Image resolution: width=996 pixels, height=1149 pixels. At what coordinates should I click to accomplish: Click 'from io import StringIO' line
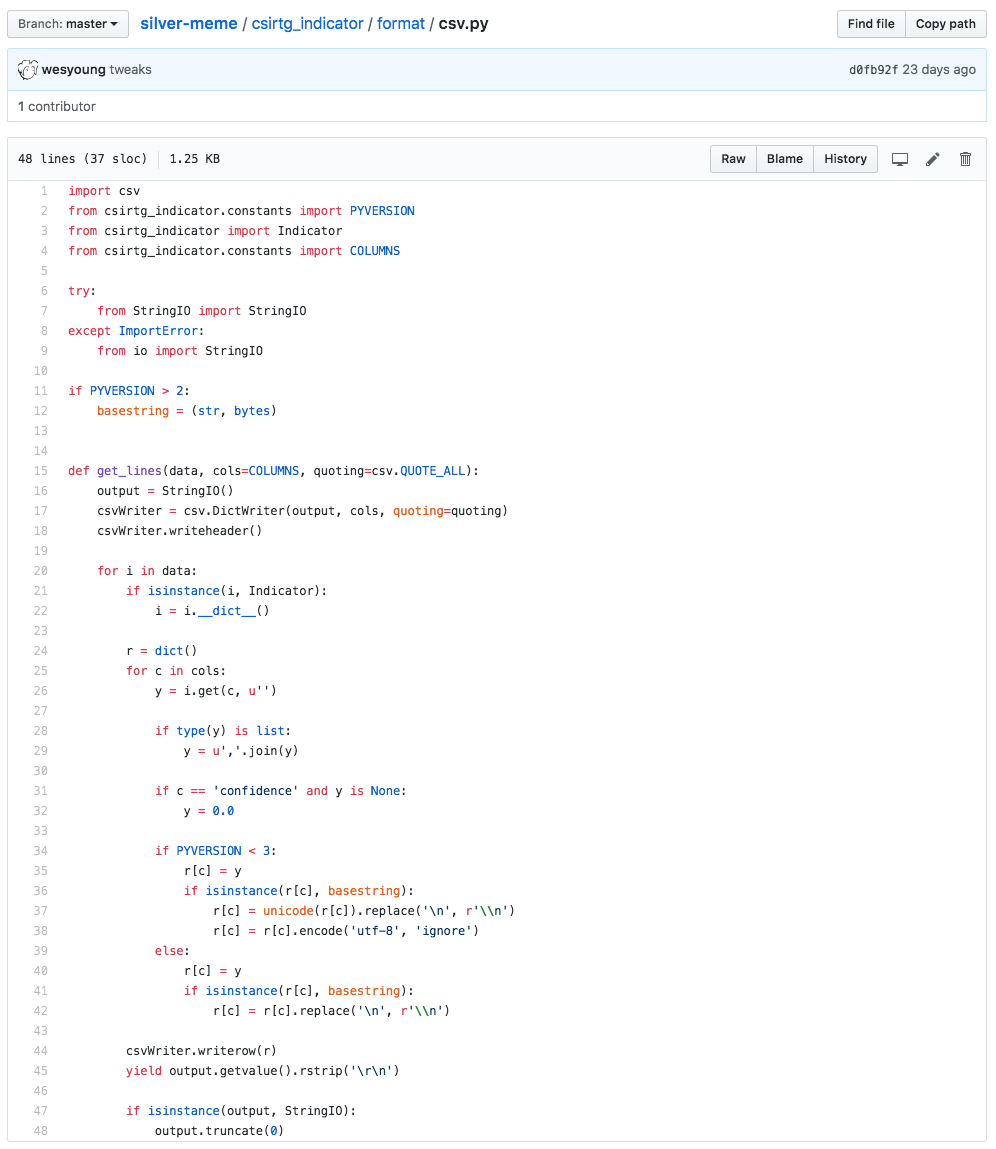180,351
